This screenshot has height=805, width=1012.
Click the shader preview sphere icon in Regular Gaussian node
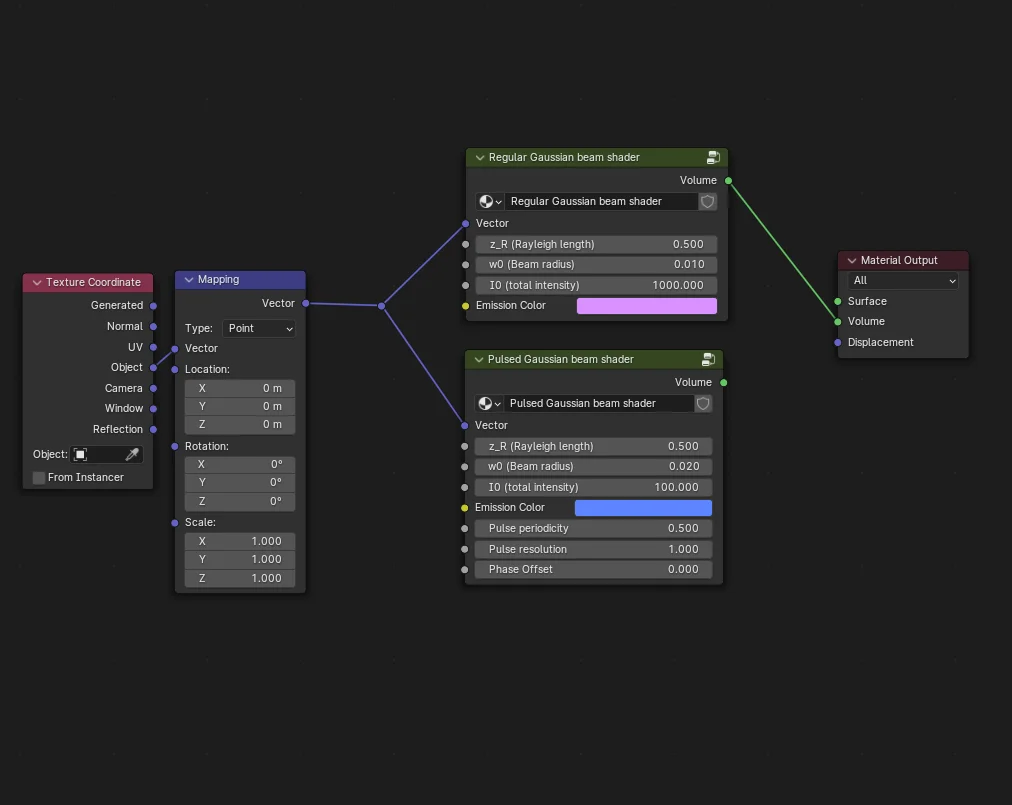coord(485,201)
